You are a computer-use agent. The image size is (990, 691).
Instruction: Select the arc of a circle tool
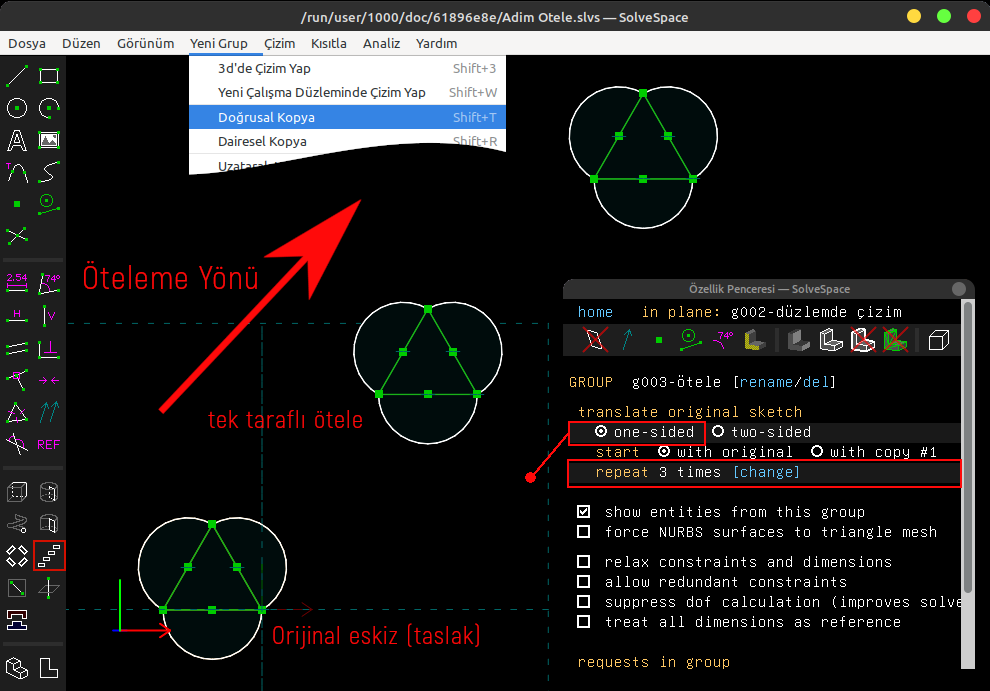pos(49,108)
